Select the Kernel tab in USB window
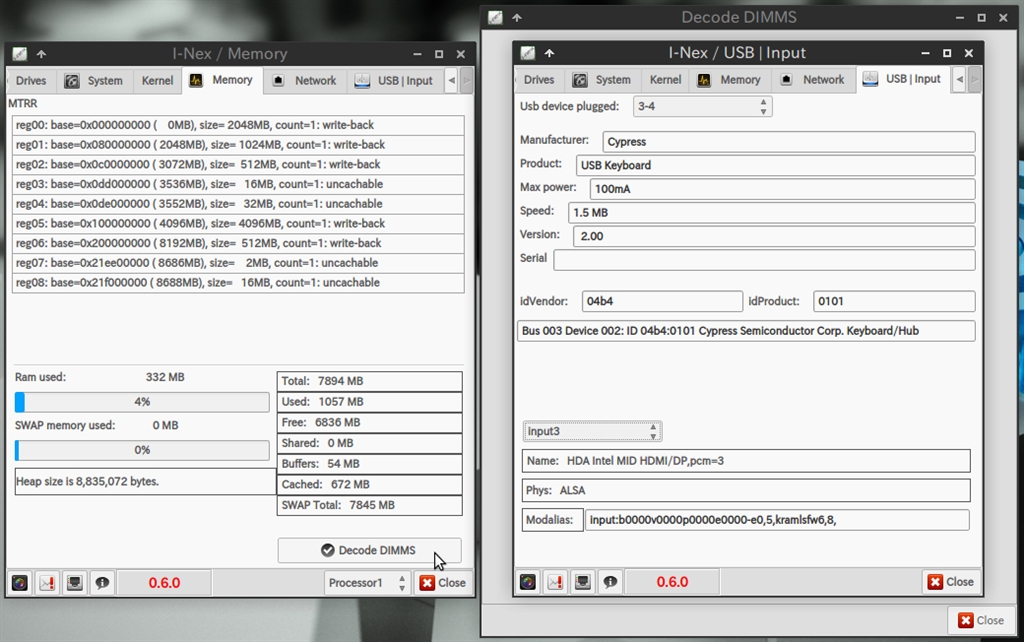The image size is (1024, 642). (665, 80)
